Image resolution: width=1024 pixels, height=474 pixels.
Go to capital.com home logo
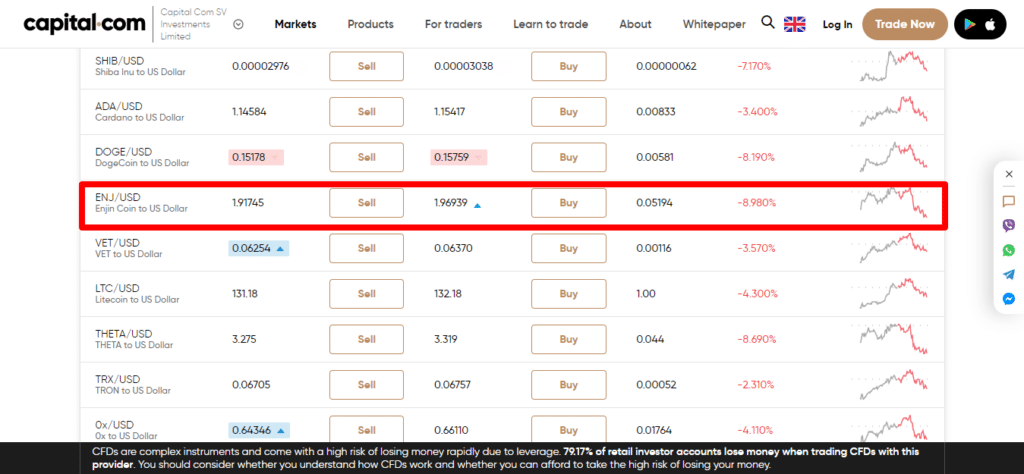(84, 24)
